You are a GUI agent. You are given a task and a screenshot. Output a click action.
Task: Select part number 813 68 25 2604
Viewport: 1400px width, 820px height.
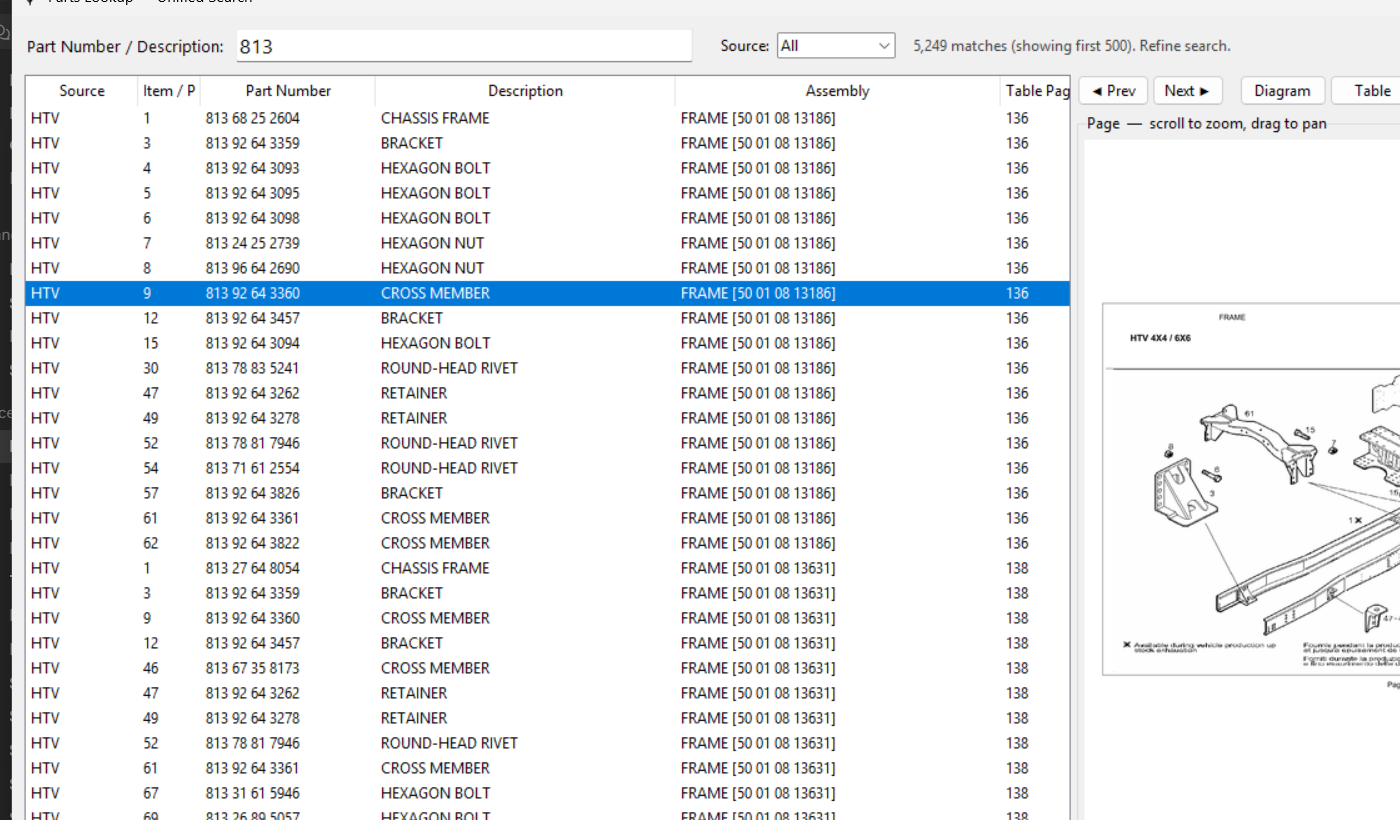coord(253,118)
